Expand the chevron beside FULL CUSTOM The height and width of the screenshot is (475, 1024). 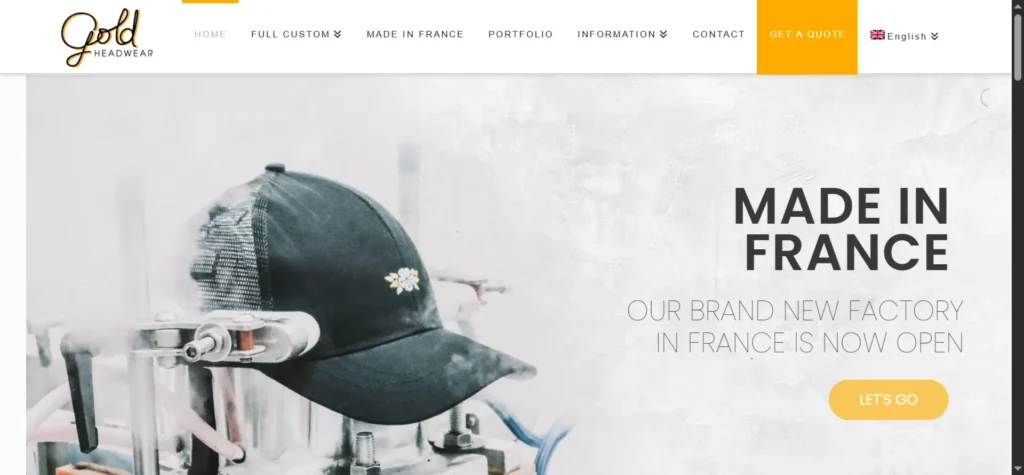(338, 34)
